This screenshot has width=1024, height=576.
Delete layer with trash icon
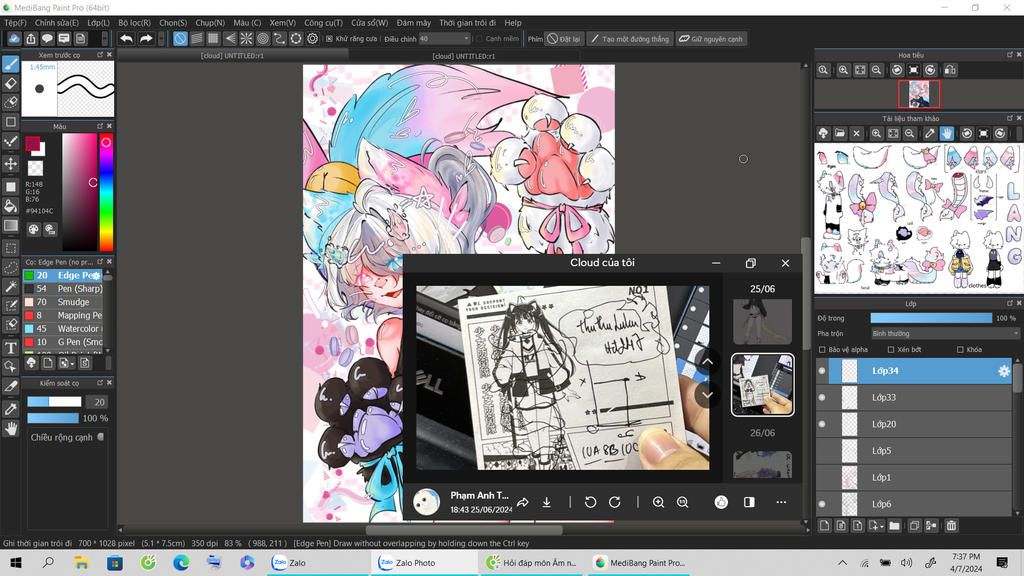click(x=952, y=525)
